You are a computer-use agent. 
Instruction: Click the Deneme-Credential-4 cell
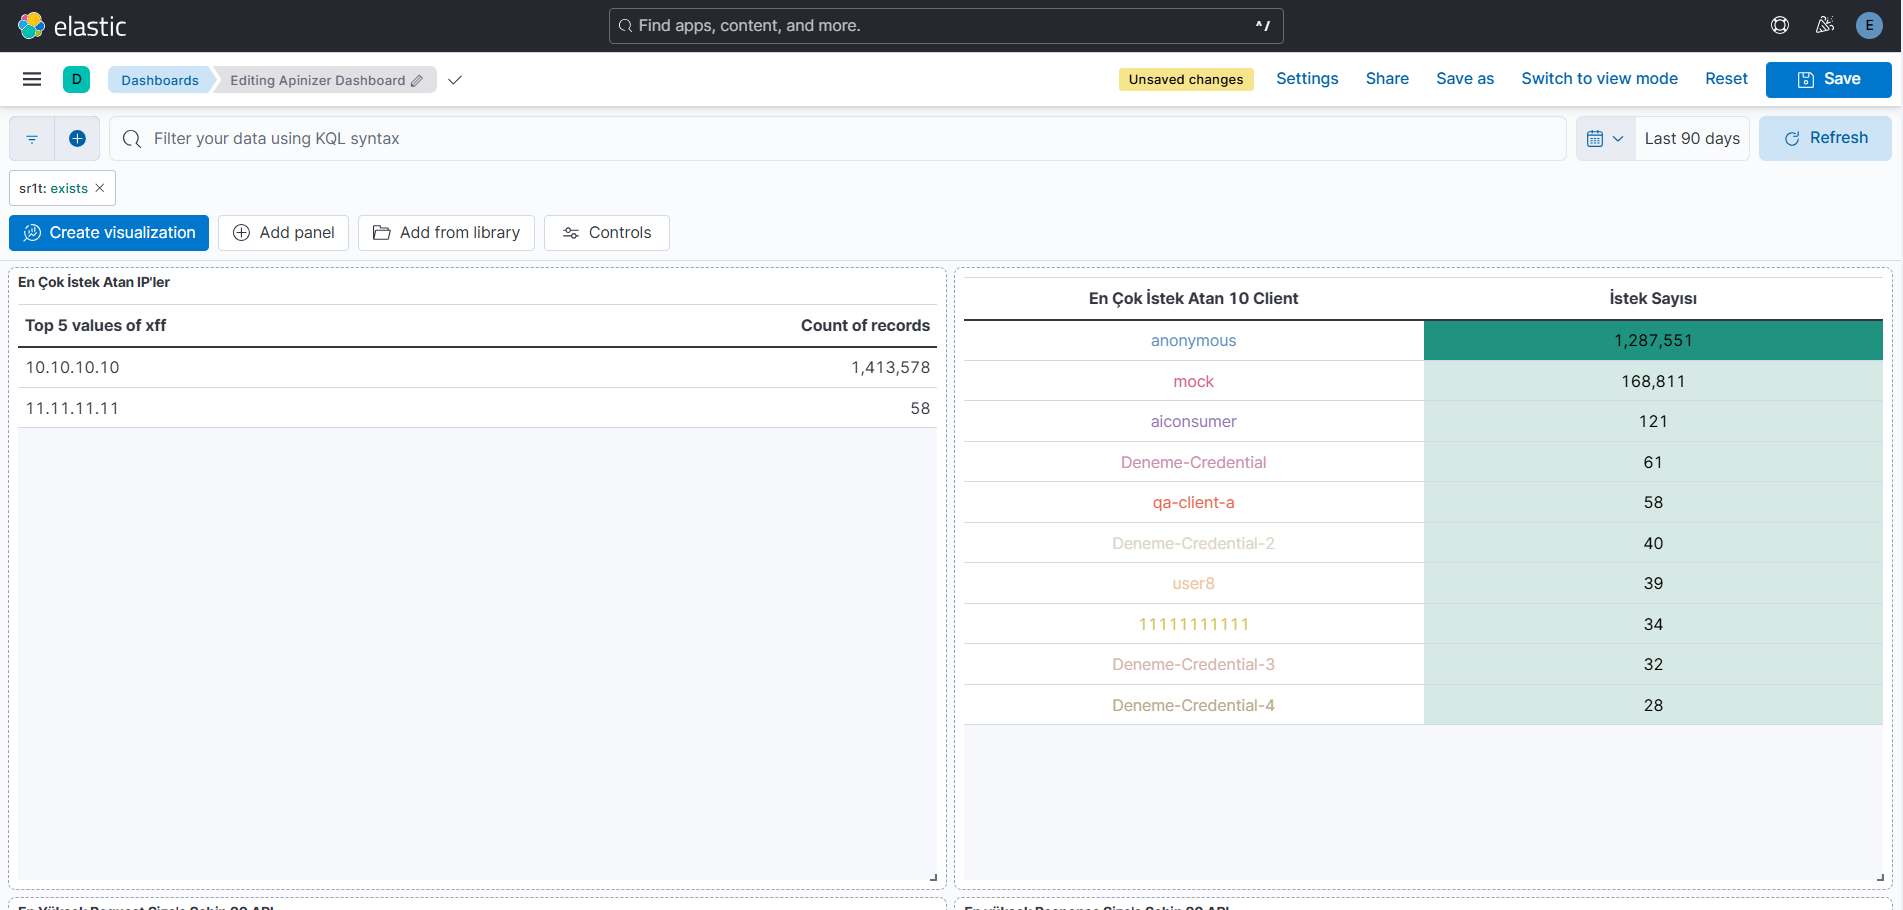pos(1193,706)
